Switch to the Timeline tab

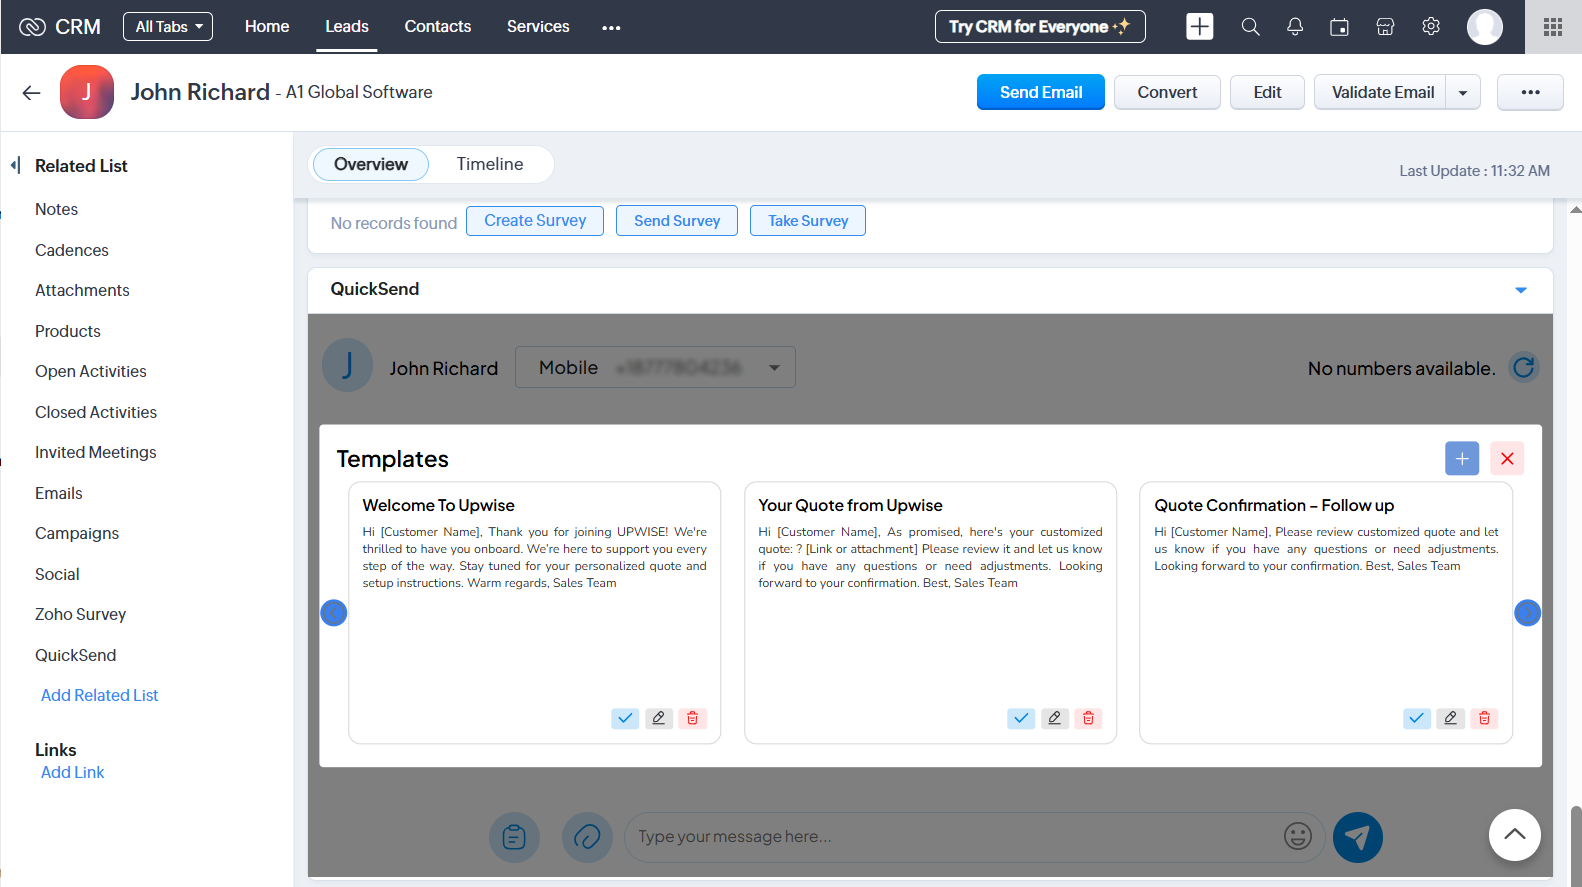[x=490, y=164]
